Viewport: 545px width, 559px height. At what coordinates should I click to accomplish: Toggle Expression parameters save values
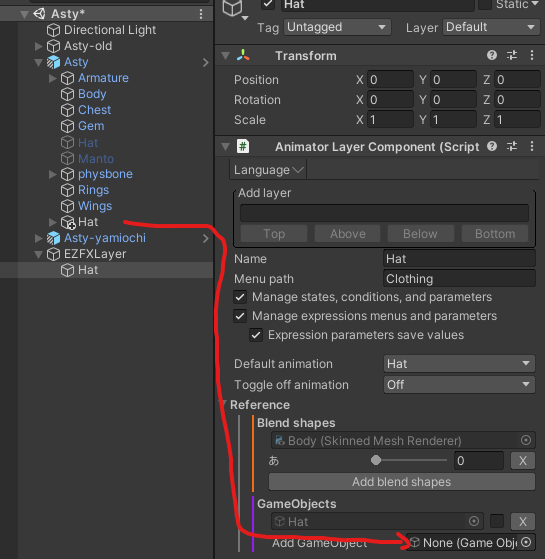pyautogui.click(x=256, y=335)
